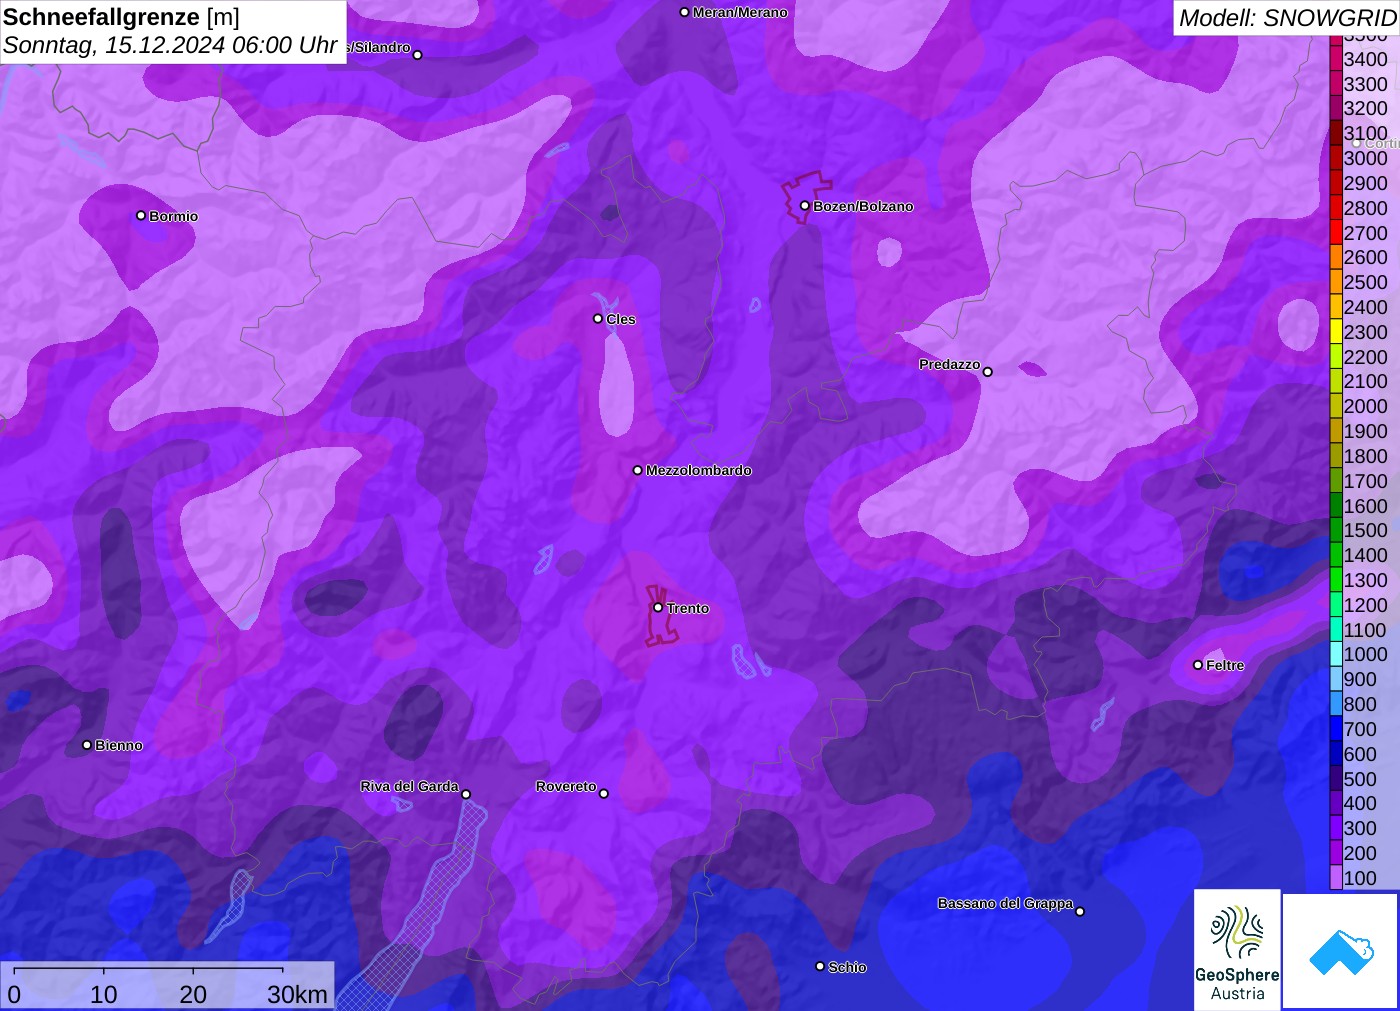Click the 3400 m magenta legend swatch
Viewport: 1400px width, 1011px height.
(1336, 59)
